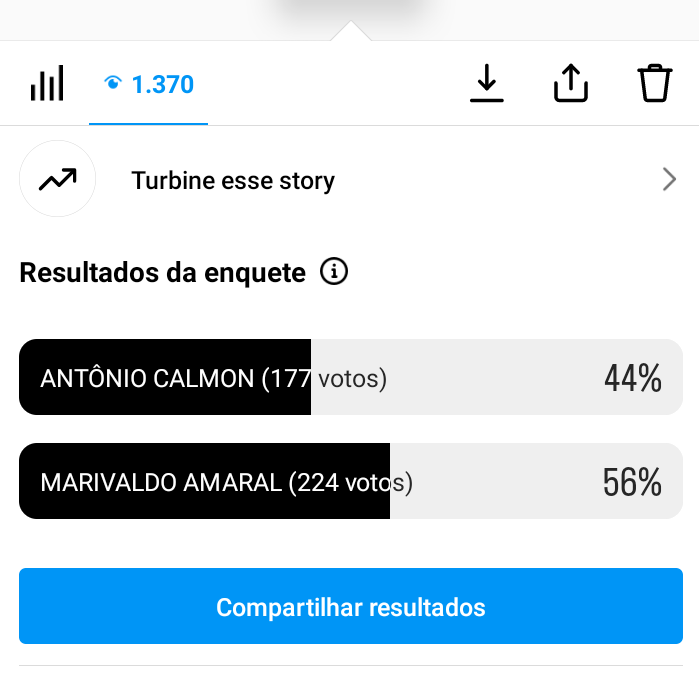Open the Turbine esse story option
699x693 pixels.
coord(233,181)
